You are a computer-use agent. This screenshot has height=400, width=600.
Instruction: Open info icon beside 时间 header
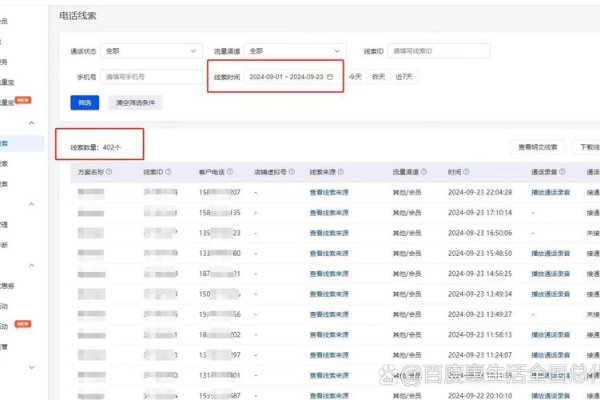tap(466, 172)
